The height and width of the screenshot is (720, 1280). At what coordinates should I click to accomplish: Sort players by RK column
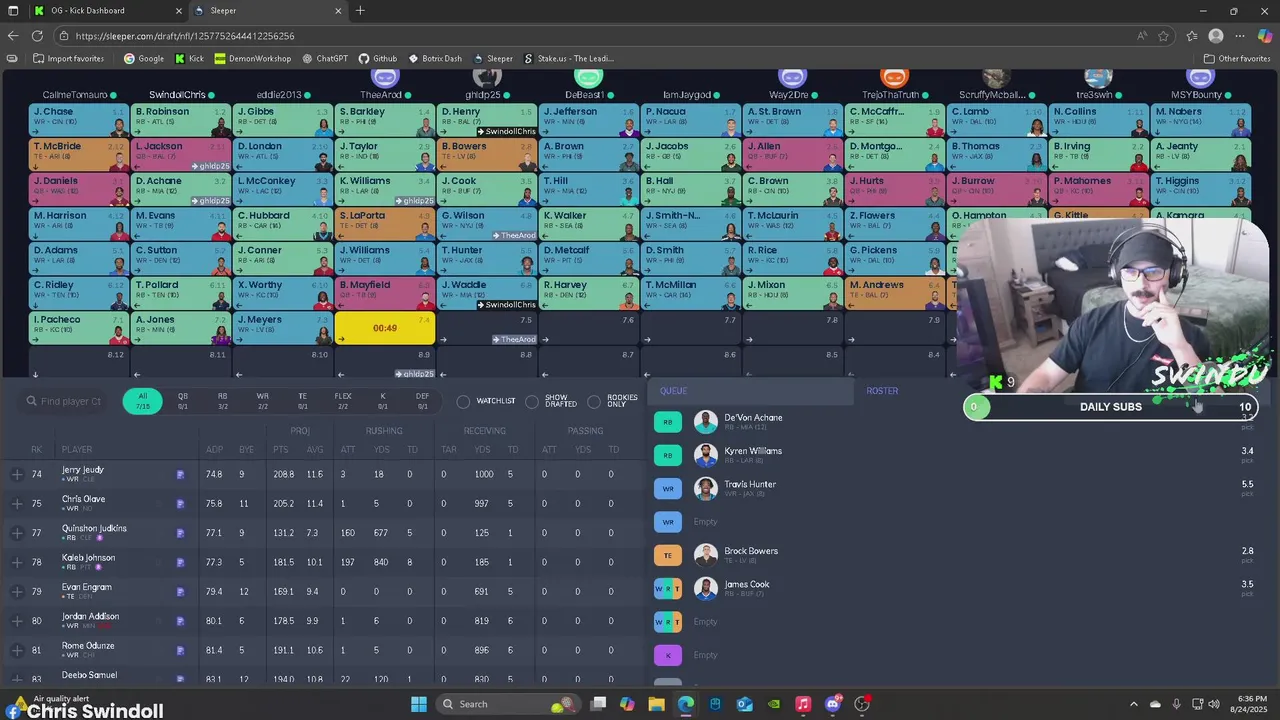(37, 449)
